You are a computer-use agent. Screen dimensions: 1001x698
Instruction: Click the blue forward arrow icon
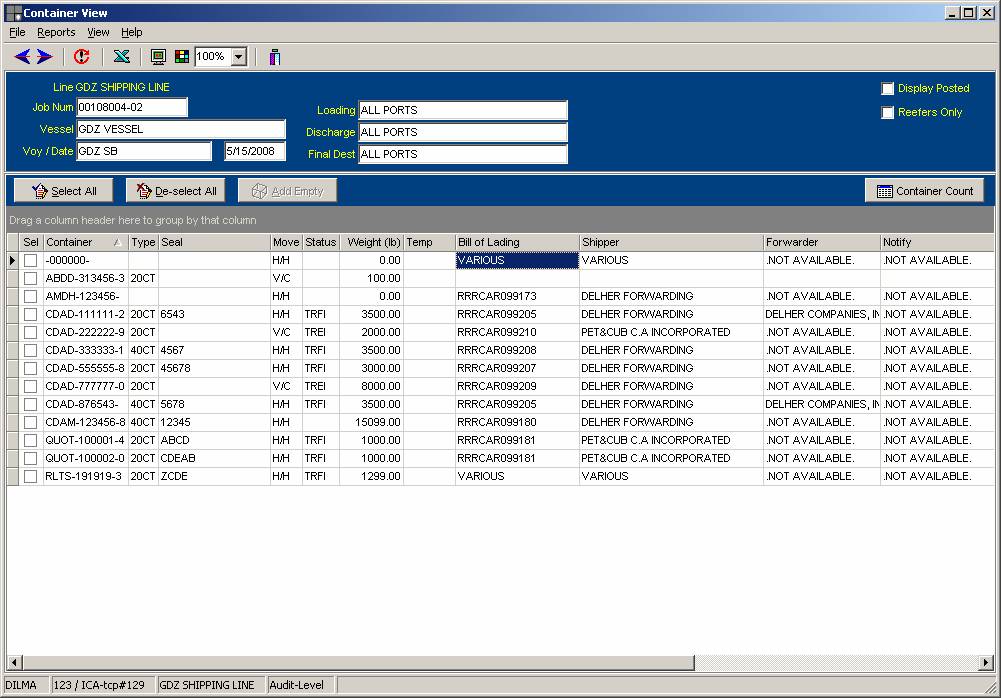click(x=45, y=57)
